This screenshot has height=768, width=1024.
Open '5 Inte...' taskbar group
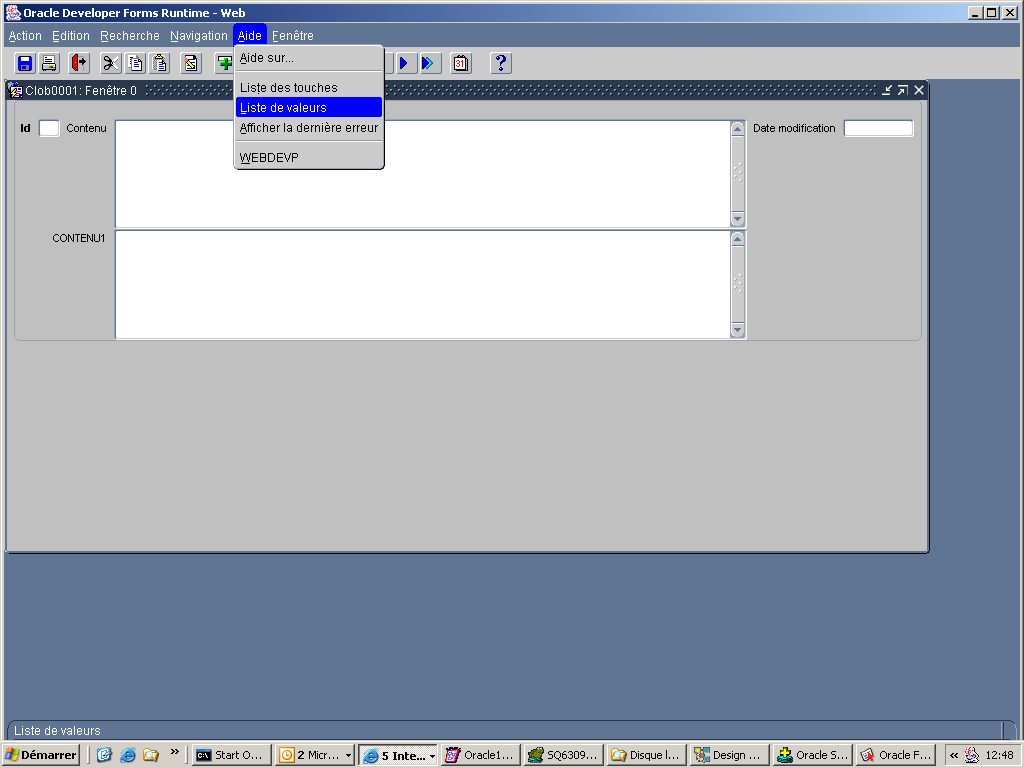398,755
